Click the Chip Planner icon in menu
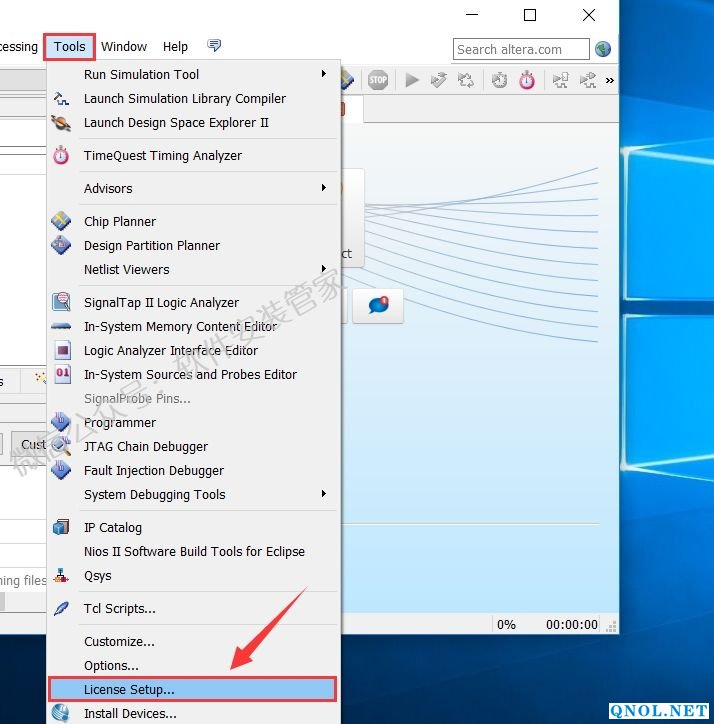The width and height of the screenshot is (714, 724). tap(62, 222)
